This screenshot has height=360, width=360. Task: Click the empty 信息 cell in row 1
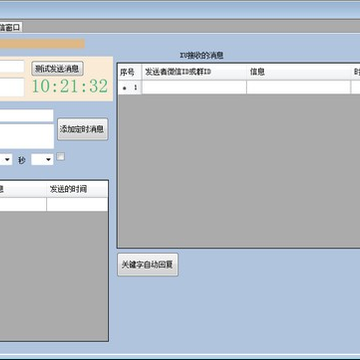299,88
